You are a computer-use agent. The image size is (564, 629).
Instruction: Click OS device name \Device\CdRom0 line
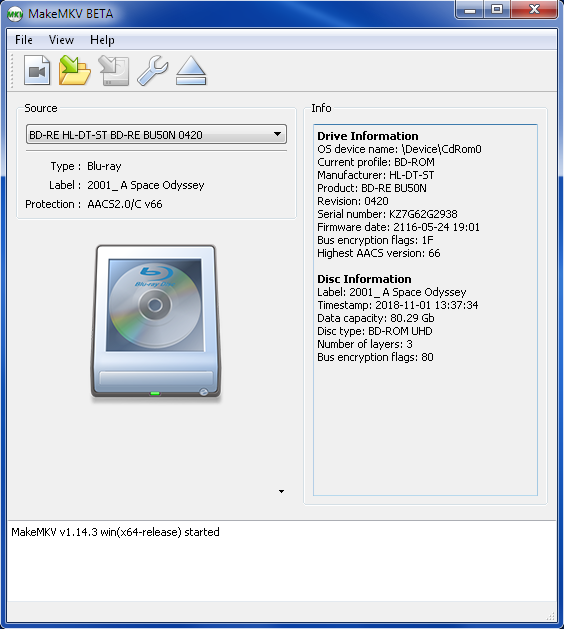[x=399, y=149]
